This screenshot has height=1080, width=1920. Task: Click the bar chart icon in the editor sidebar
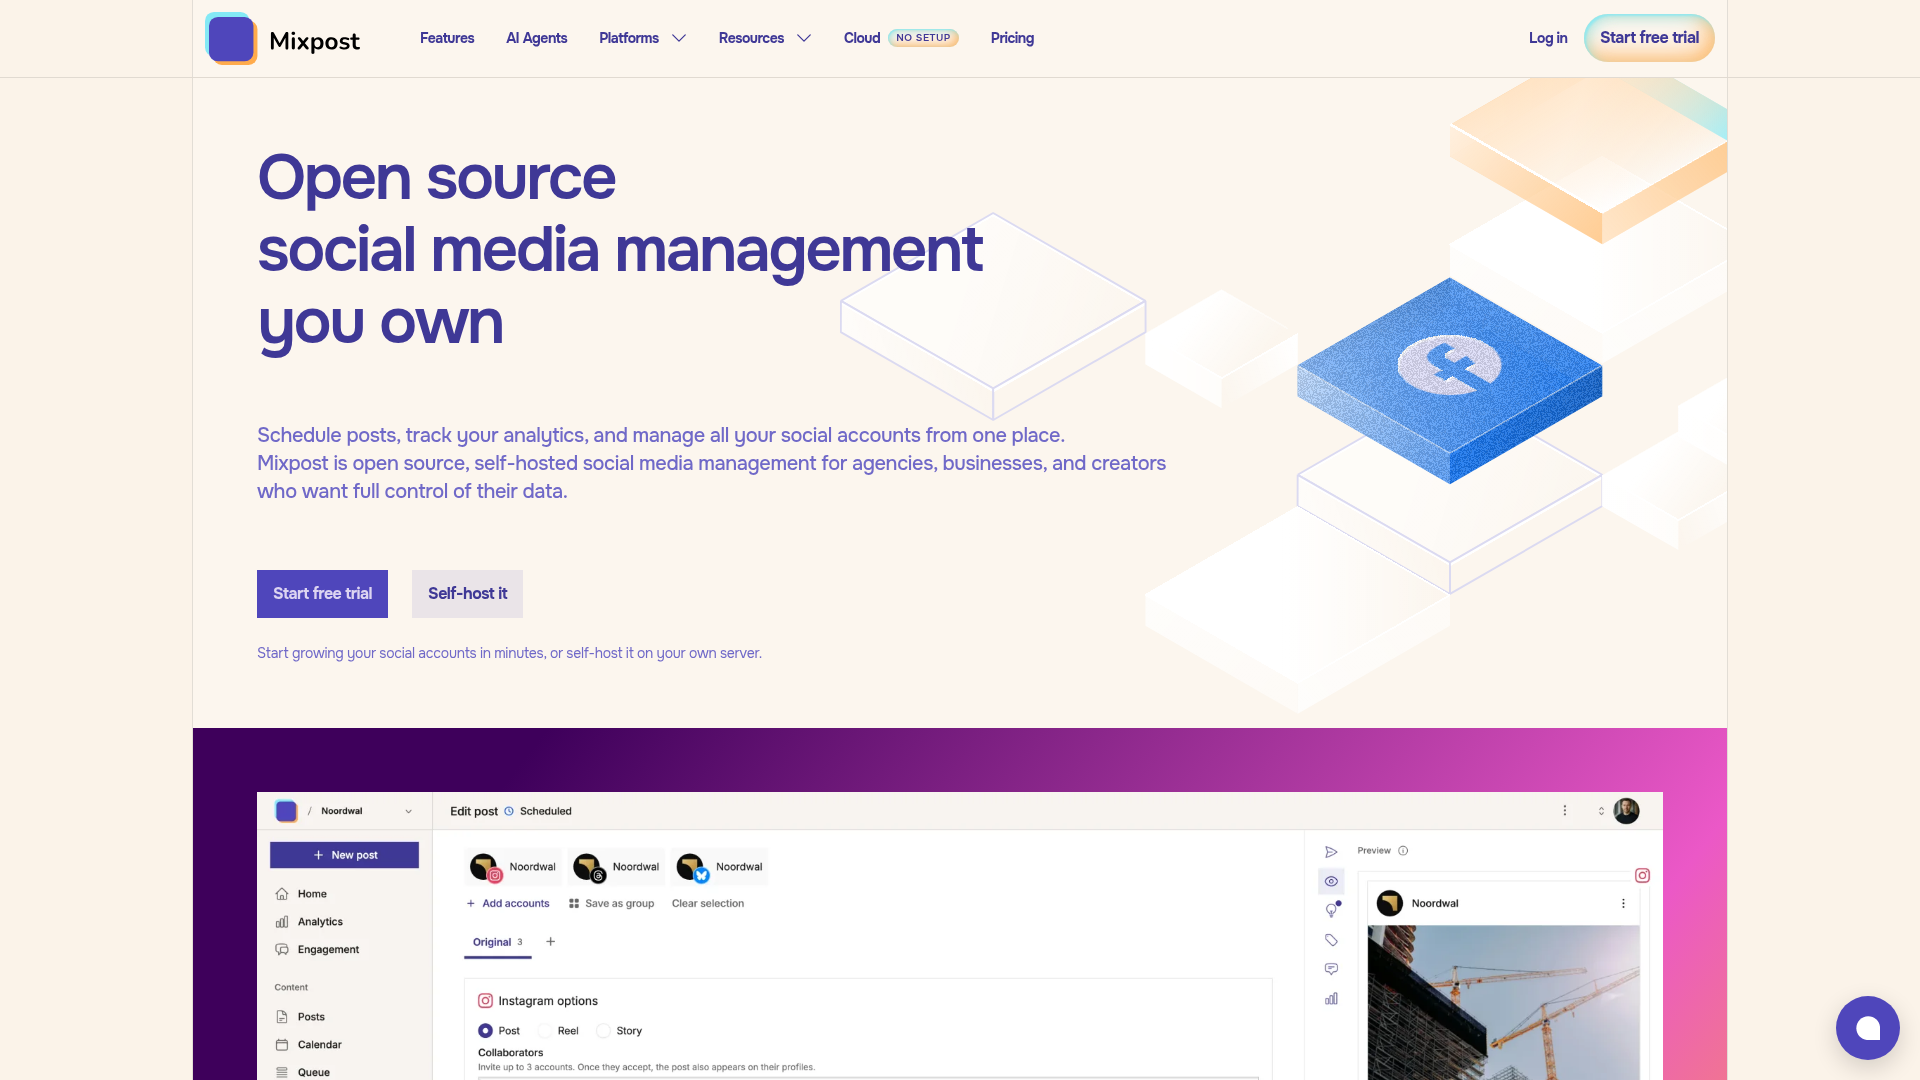tap(1331, 998)
